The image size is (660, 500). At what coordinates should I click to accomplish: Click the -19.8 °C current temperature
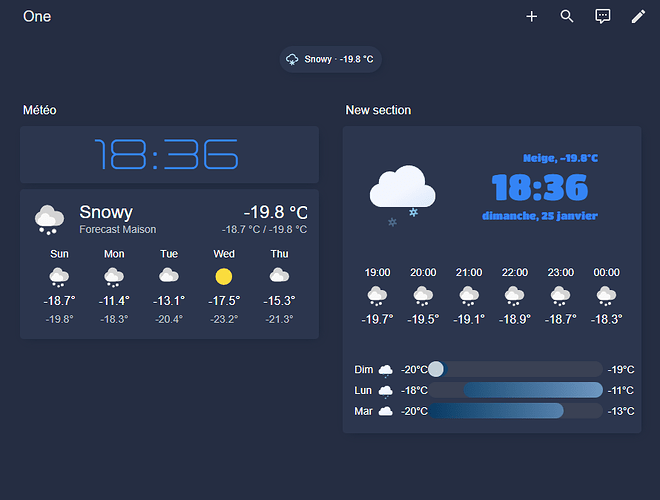[276, 212]
